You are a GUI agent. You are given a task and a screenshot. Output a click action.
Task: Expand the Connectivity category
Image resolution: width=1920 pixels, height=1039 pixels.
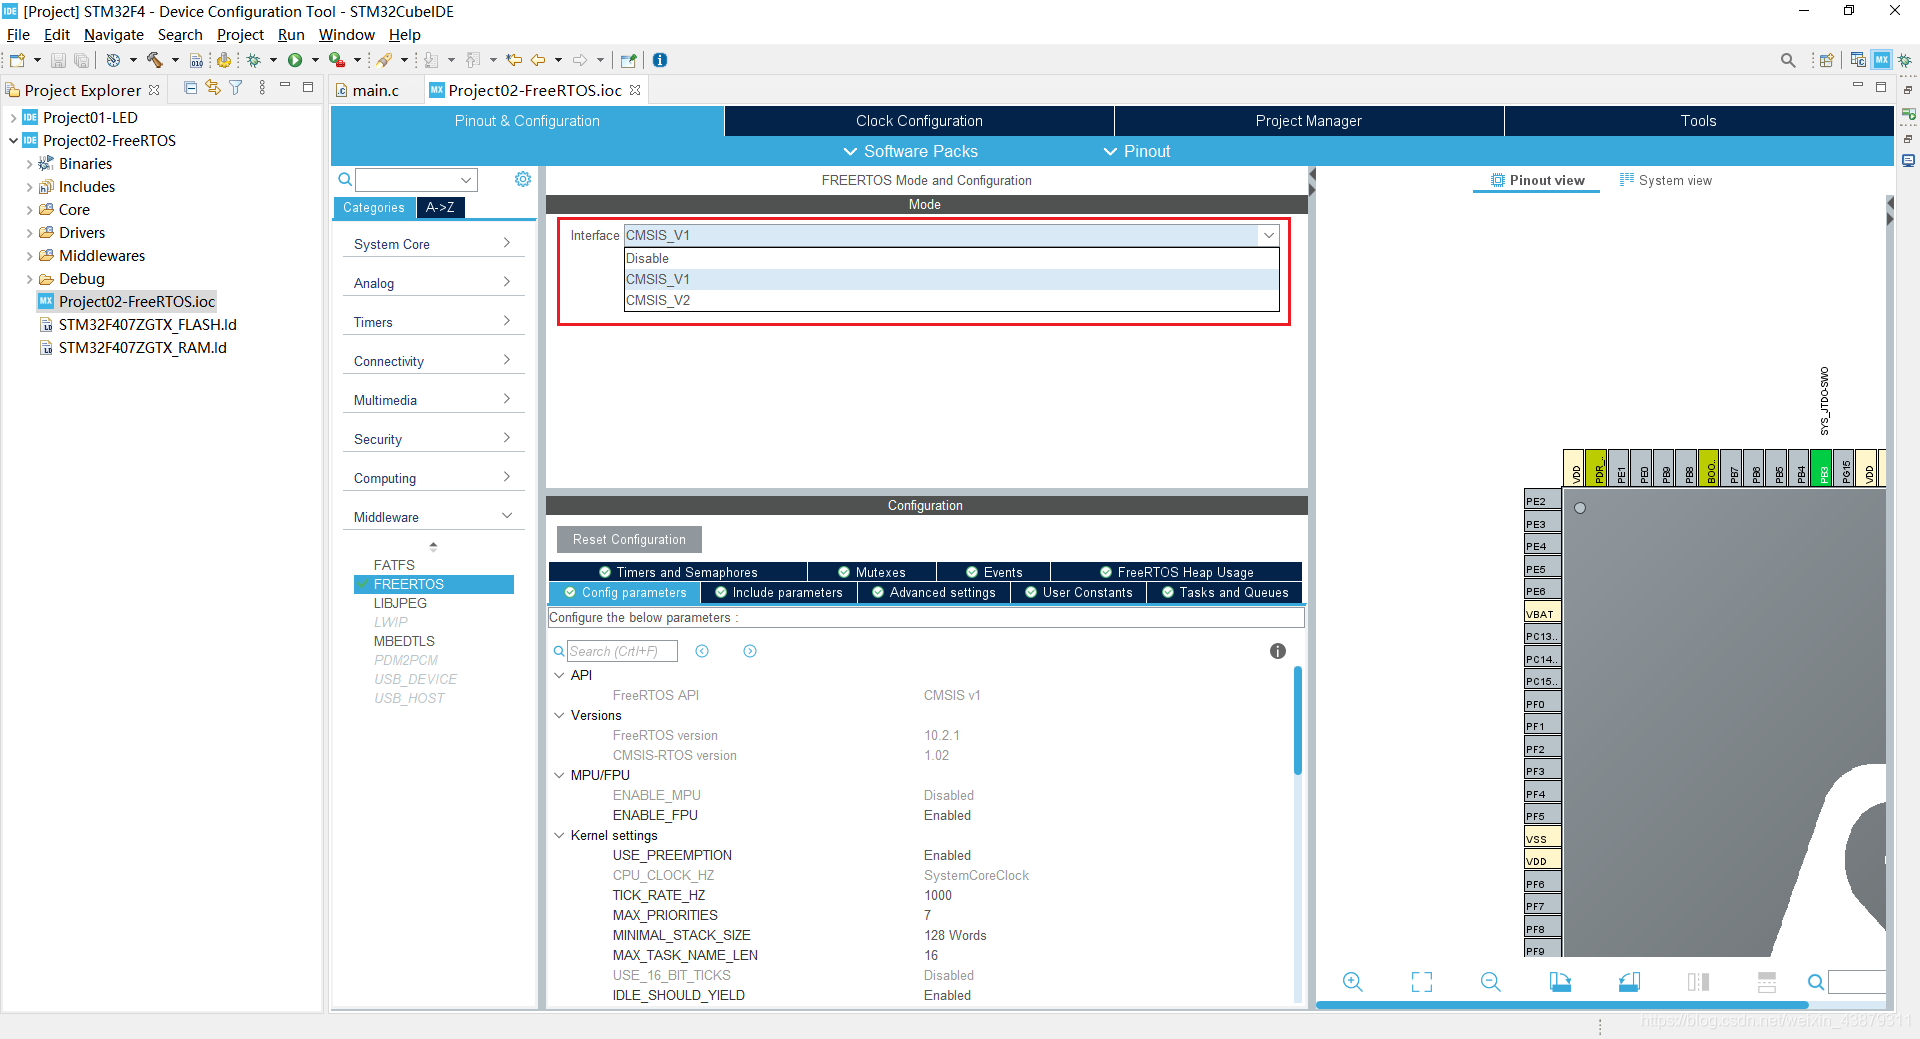[432, 361]
